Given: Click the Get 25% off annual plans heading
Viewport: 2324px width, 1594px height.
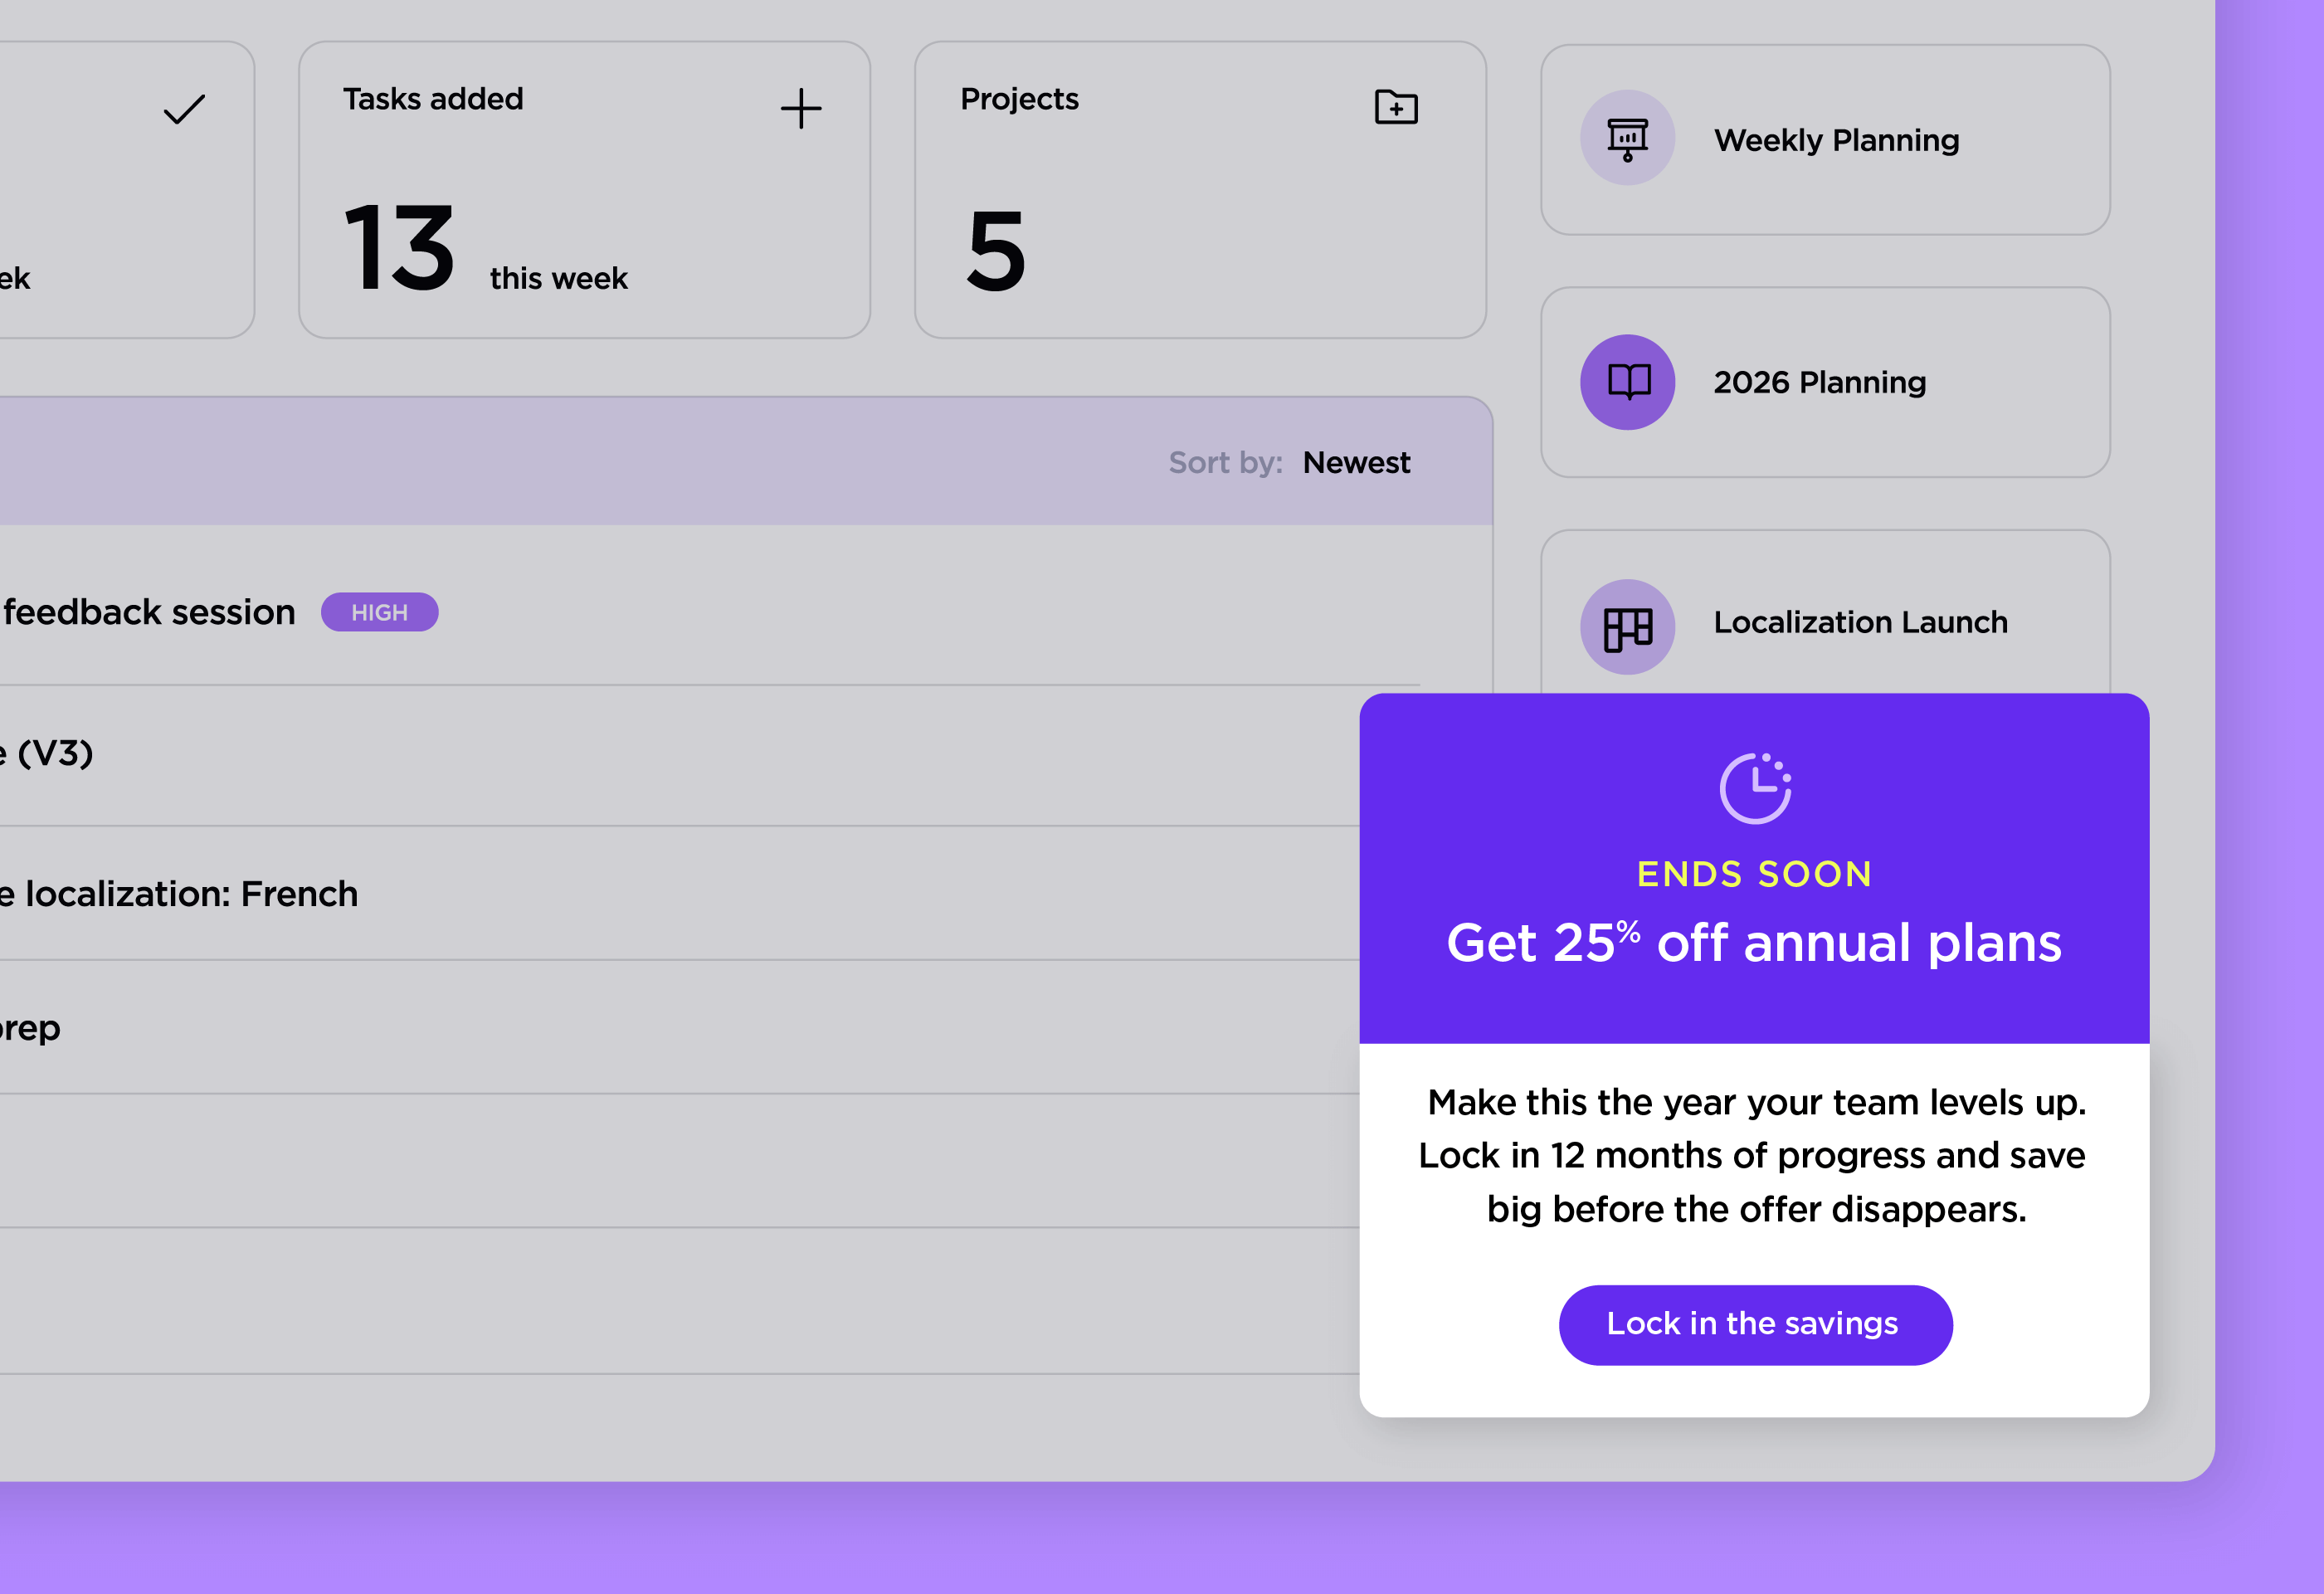Looking at the screenshot, I should coord(1753,943).
